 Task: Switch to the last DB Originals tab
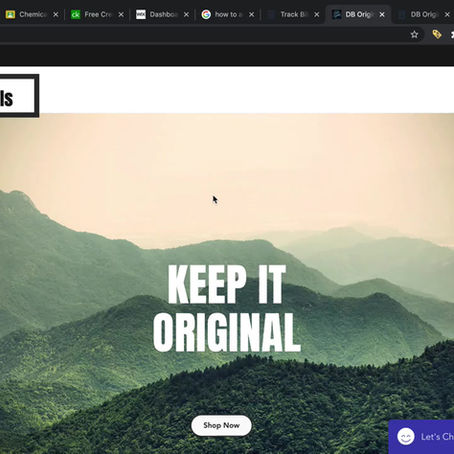pyautogui.click(x=423, y=15)
